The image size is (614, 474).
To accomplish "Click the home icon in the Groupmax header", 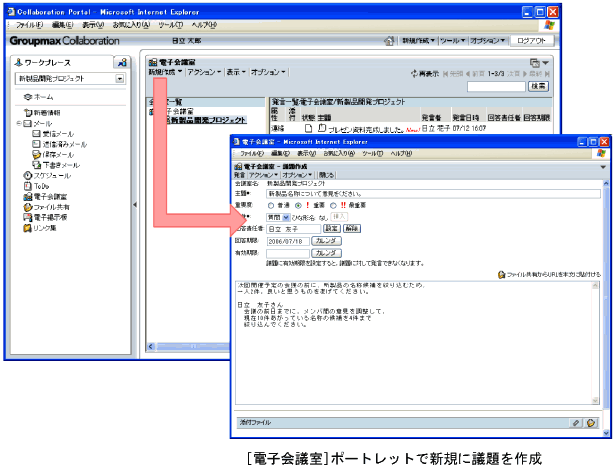I will point(389,41).
